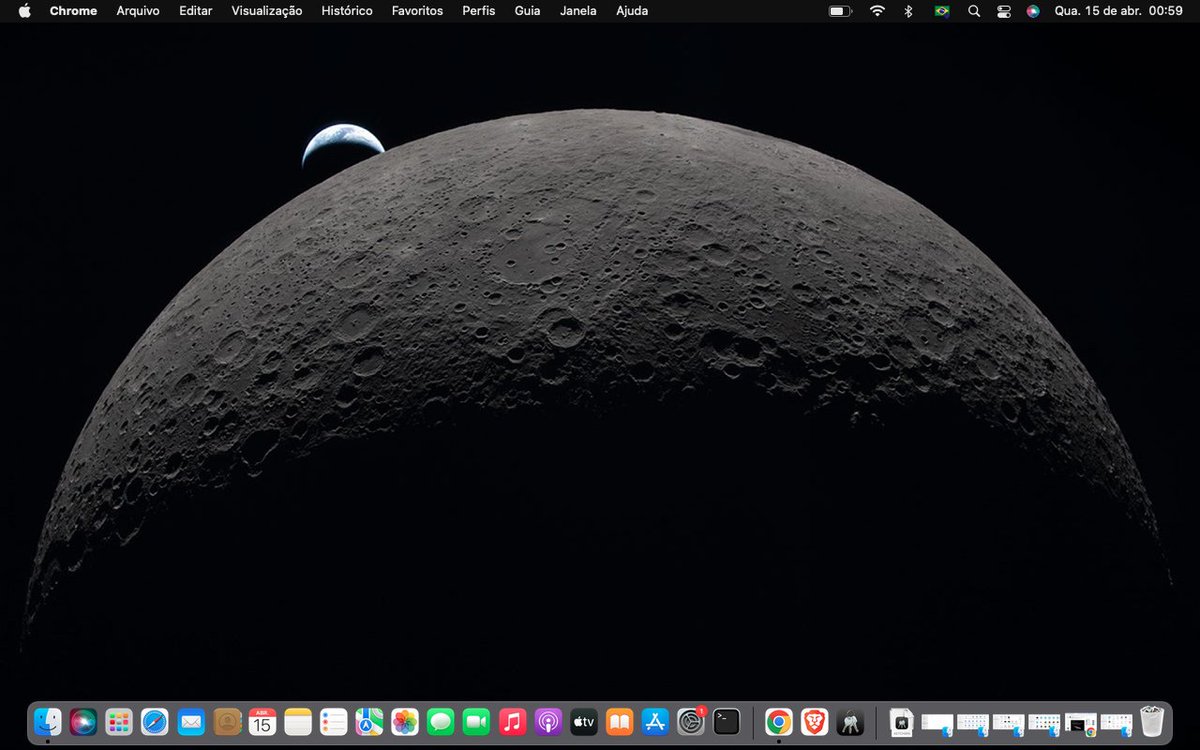
Task: Open Wi-Fi menu in the menu bar
Action: 877,11
